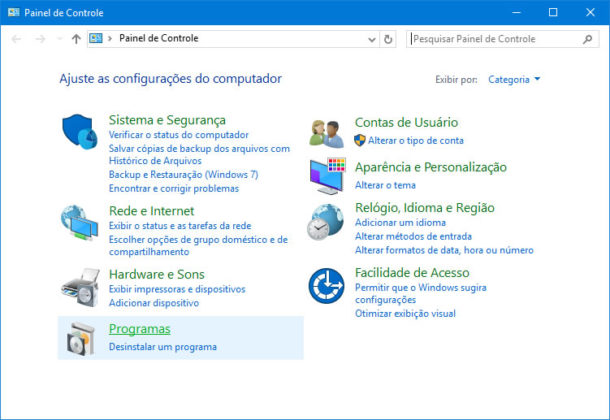Open Salvar cópias de backup com Histórico de Arquivos

tap(199, 155)
